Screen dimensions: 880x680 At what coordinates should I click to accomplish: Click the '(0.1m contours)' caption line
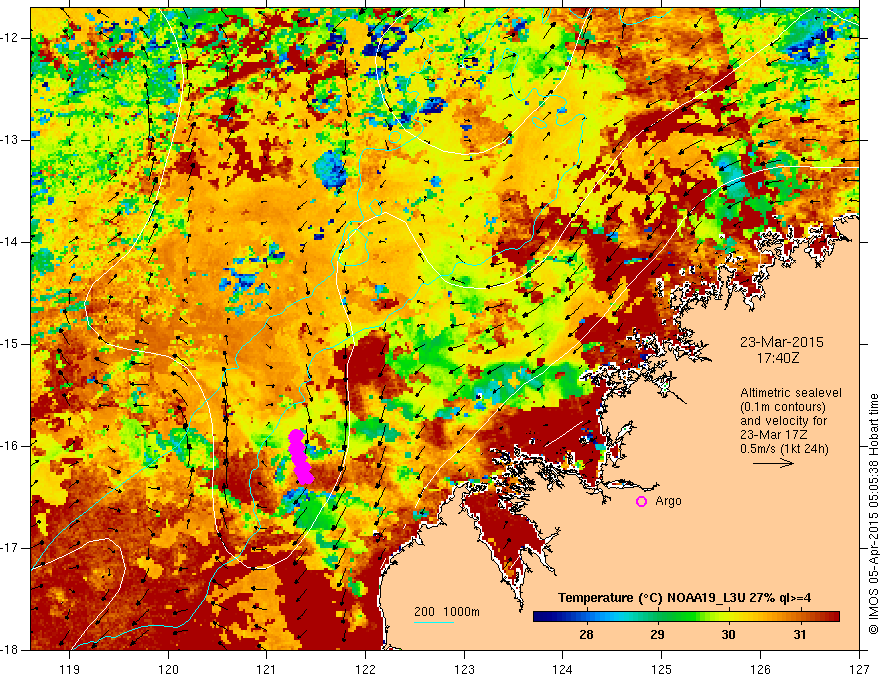pyautogui.click(x=783, y=407)
